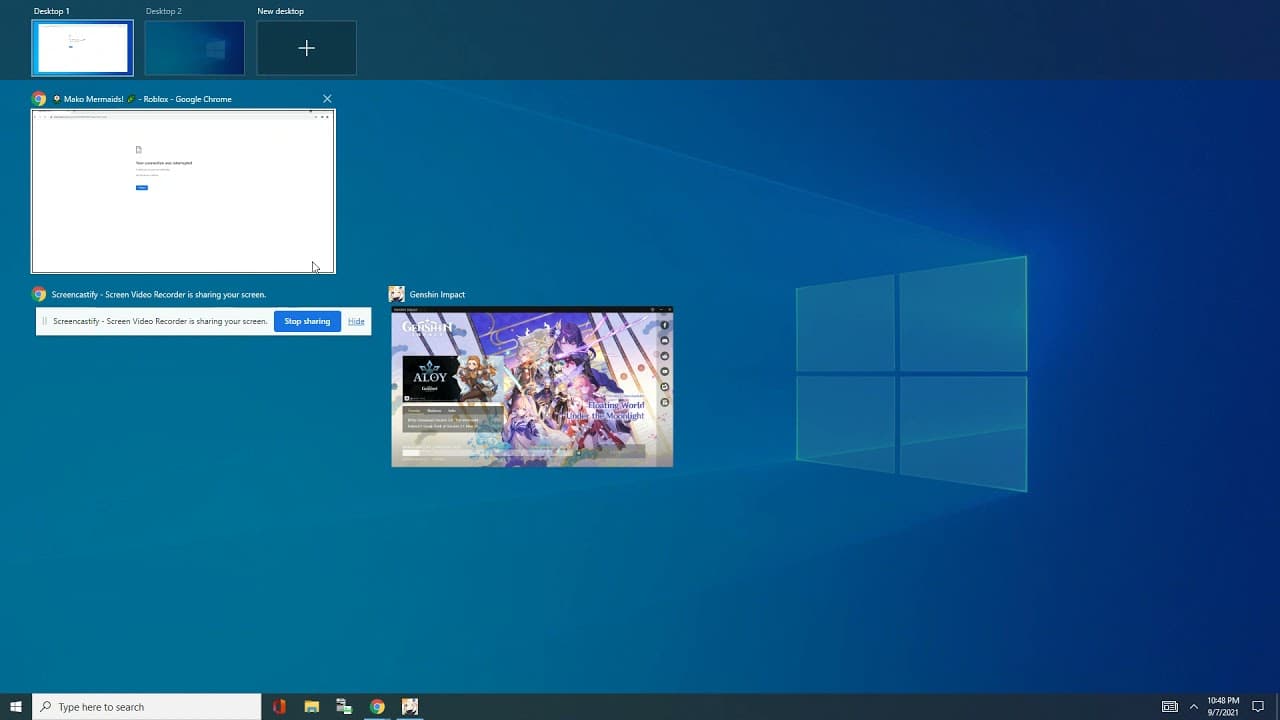Click the Chrome icon beside Mako Mermaids title

39,99
